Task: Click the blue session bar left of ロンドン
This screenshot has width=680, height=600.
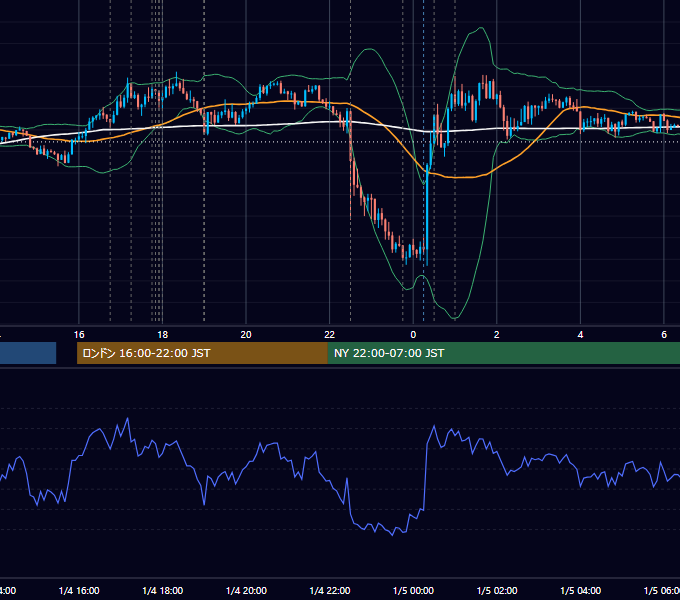Action: coord(28,353)
